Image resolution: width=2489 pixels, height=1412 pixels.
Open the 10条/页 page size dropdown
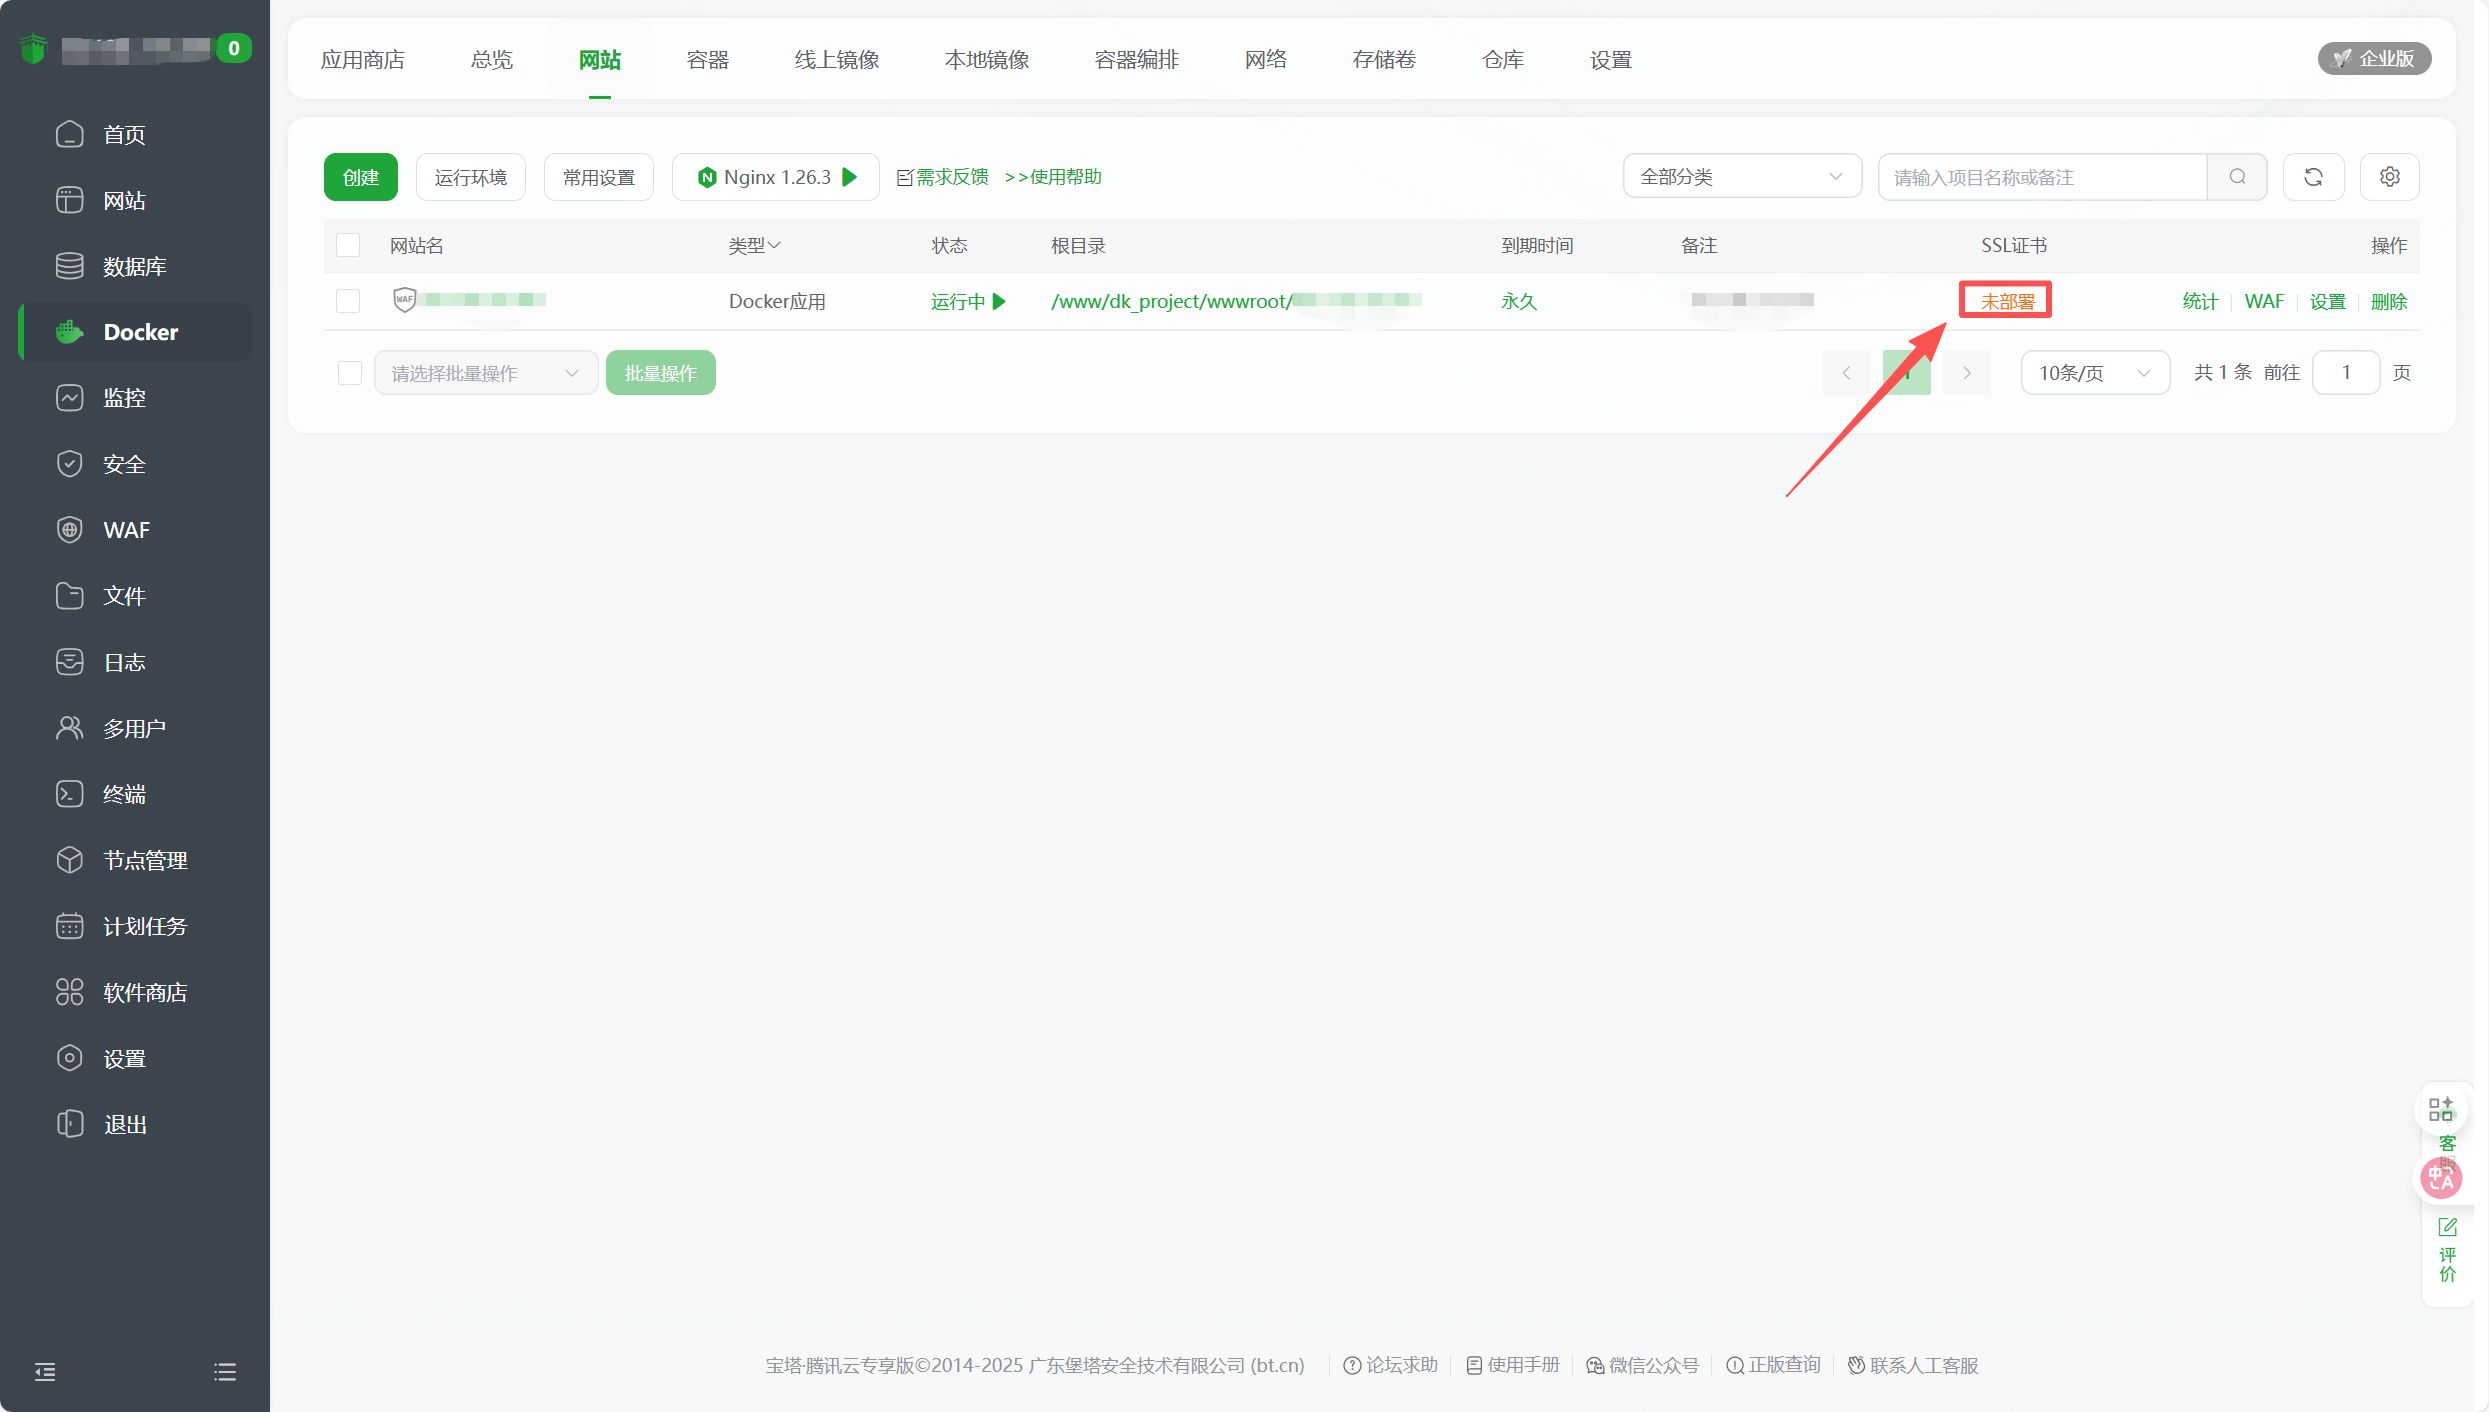[x=2094, y=372]
